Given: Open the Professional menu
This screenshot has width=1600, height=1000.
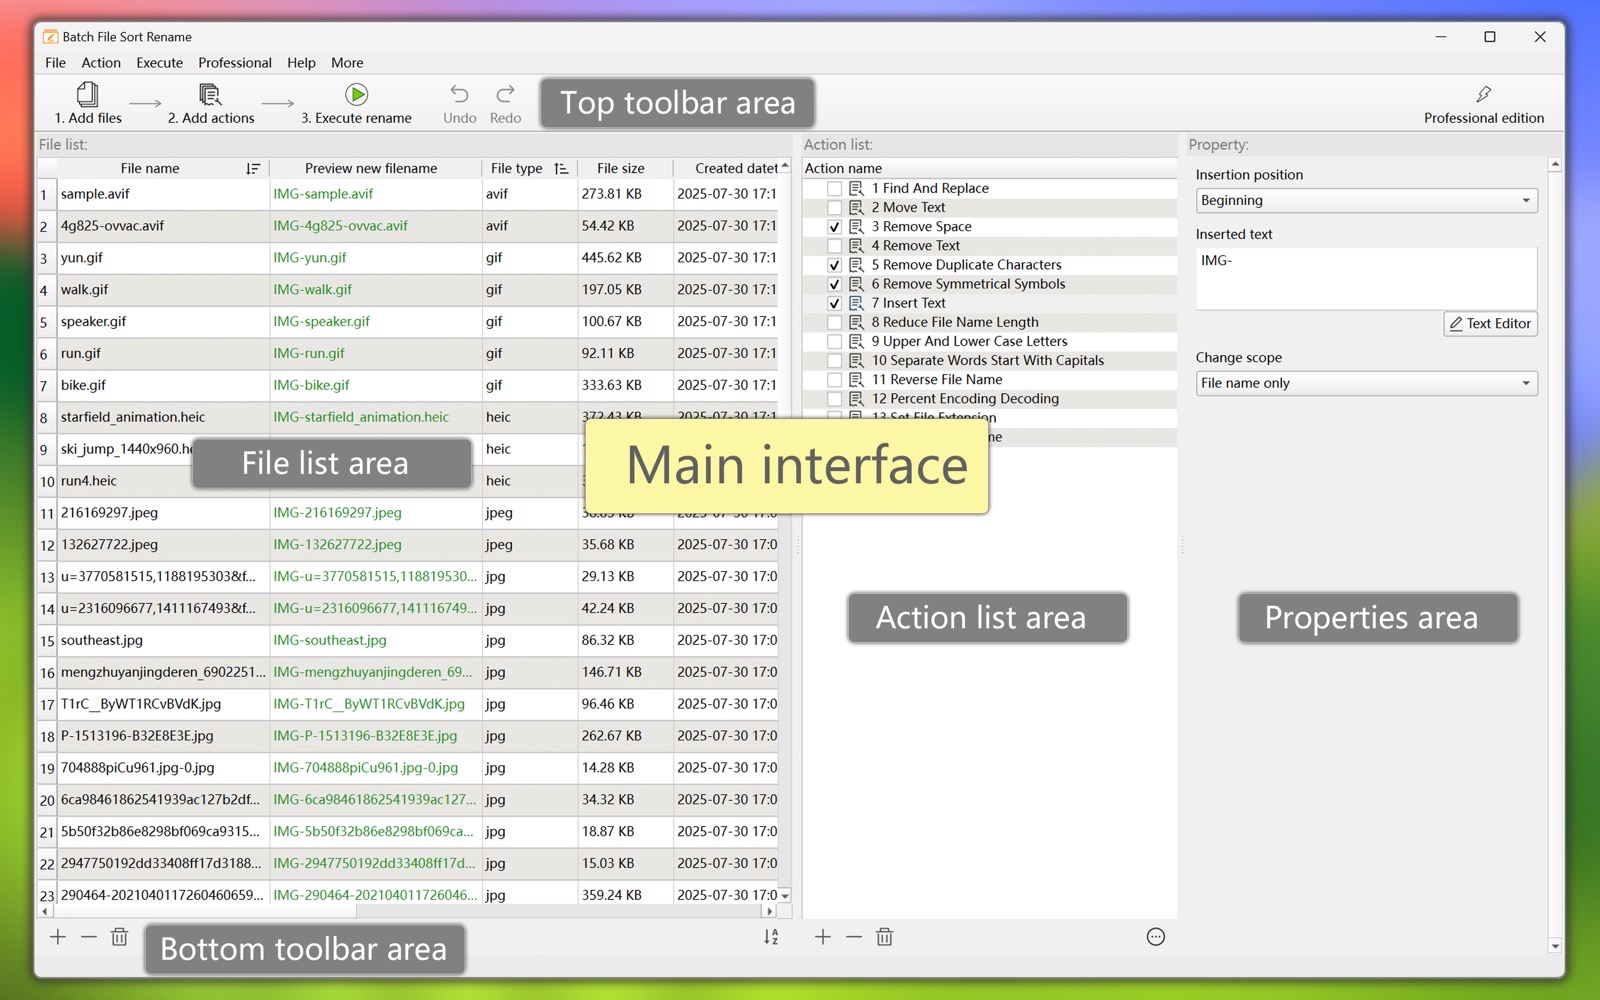Looking at the screenshot, I should click(234, 62).
